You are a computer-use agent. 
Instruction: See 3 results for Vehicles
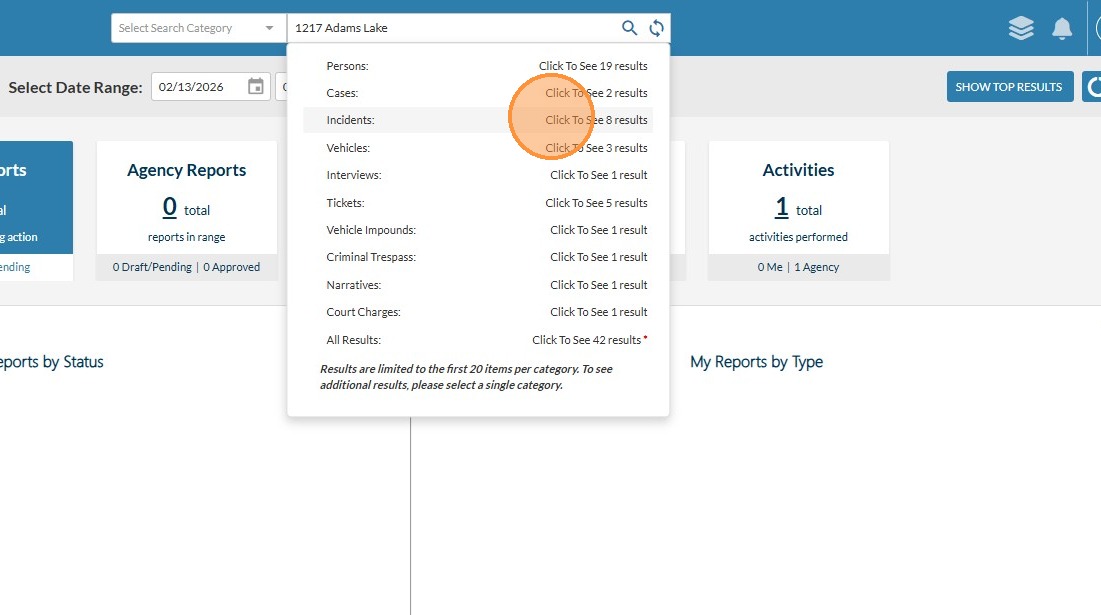pyautogui.click(x=596, y=148)
